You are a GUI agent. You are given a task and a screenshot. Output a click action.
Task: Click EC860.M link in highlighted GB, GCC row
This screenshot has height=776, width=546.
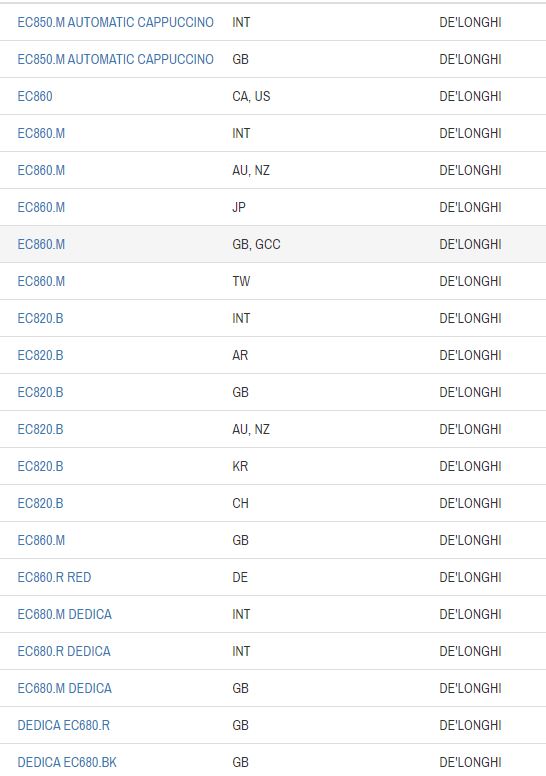click(41, 244)
